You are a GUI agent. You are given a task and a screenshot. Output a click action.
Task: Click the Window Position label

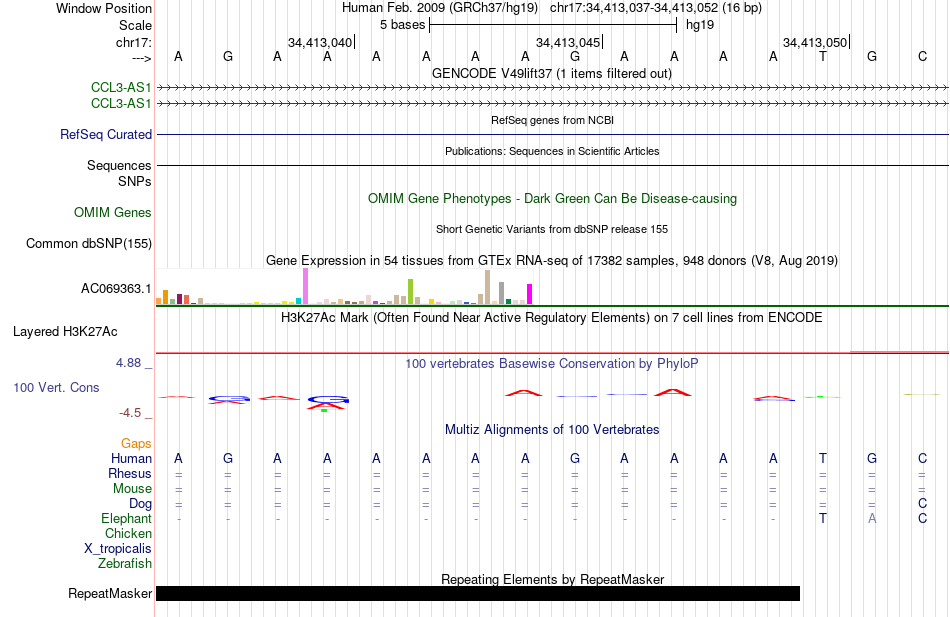[x=104, y=8]
